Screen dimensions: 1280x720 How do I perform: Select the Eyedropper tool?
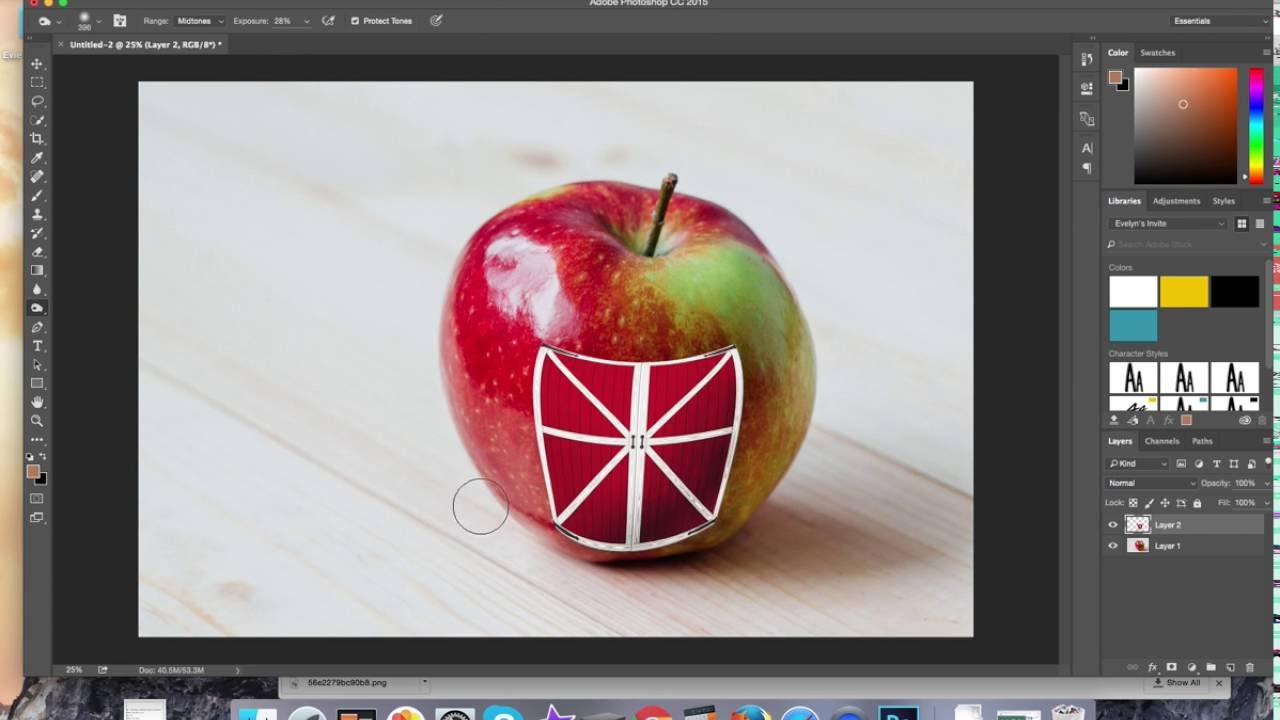37,158
